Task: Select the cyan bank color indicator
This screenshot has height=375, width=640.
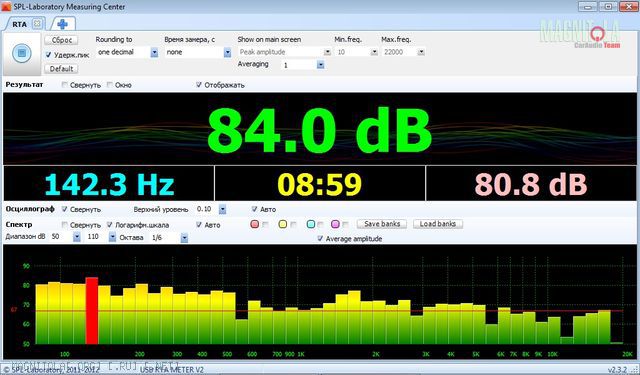Action: pyautogui.click(x=311, y=224)
